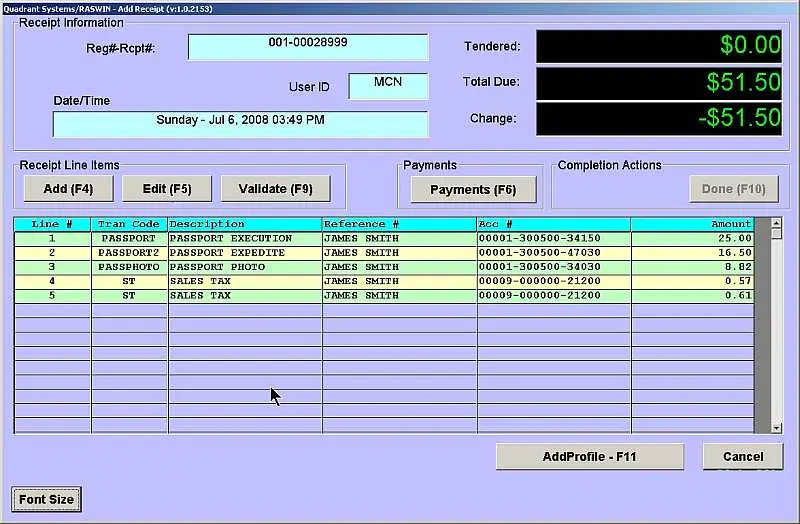Click line number 4 cell
Screen dimensions: 800x524
[52, 282]
